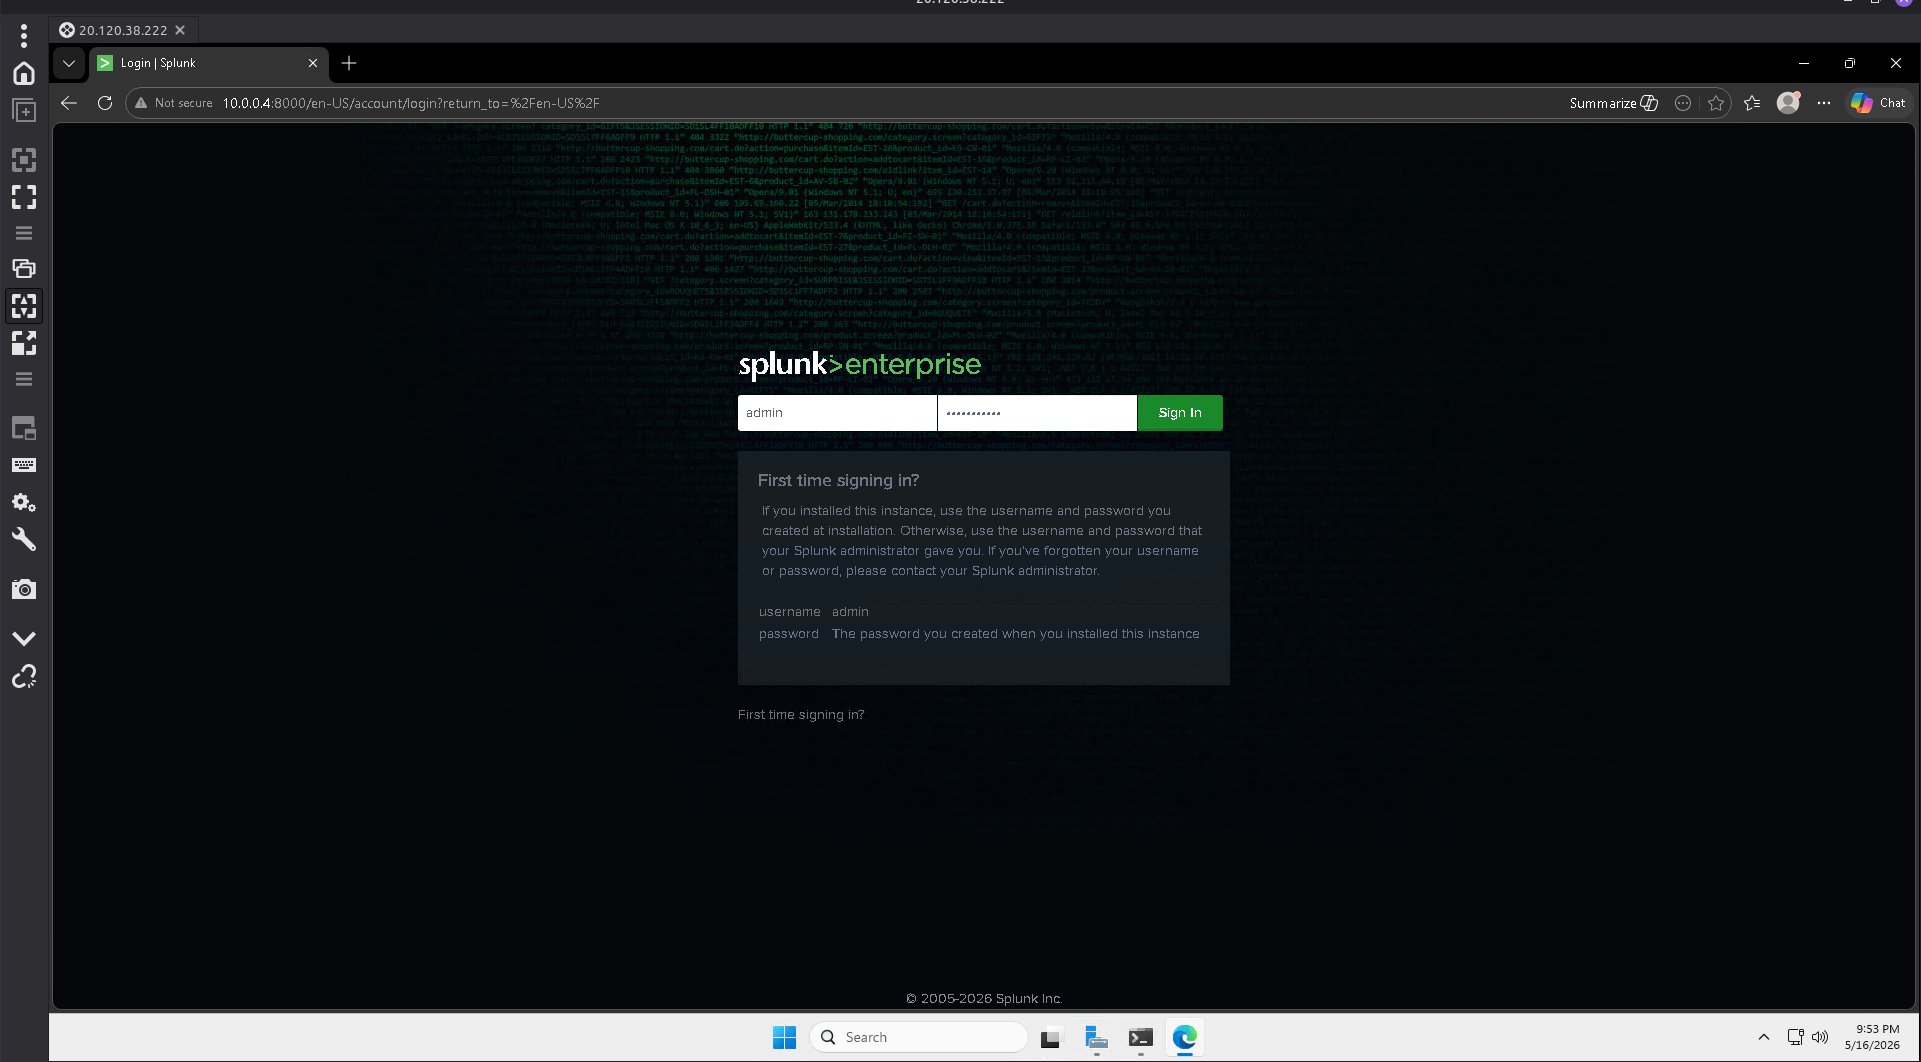Open the virtual keyboard icon in sidebar
Viewport: 1921px width, 1062px height.
coord(24,465)
